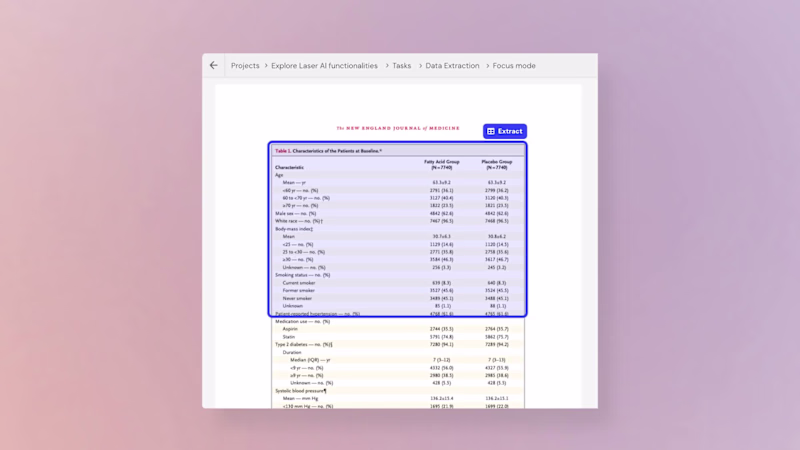Open the Projects breadcrumb

click(245, 66)
